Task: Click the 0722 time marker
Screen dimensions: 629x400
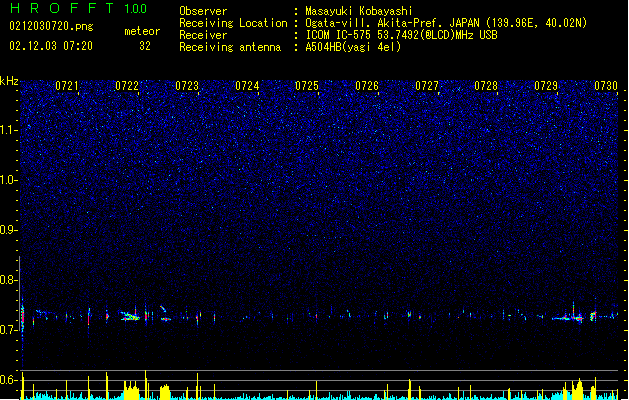Action: (x=127, y=86)
